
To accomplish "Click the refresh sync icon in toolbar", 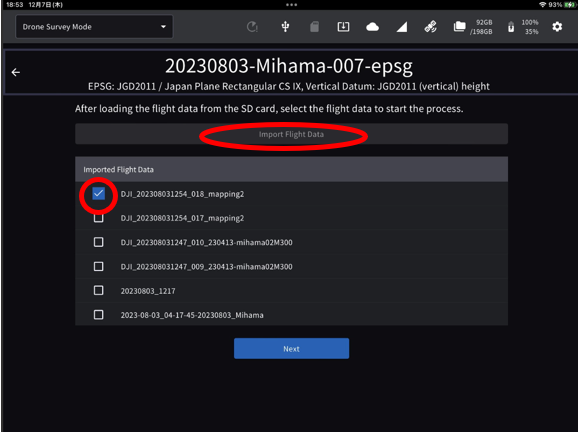I will (x=252, y=27).
